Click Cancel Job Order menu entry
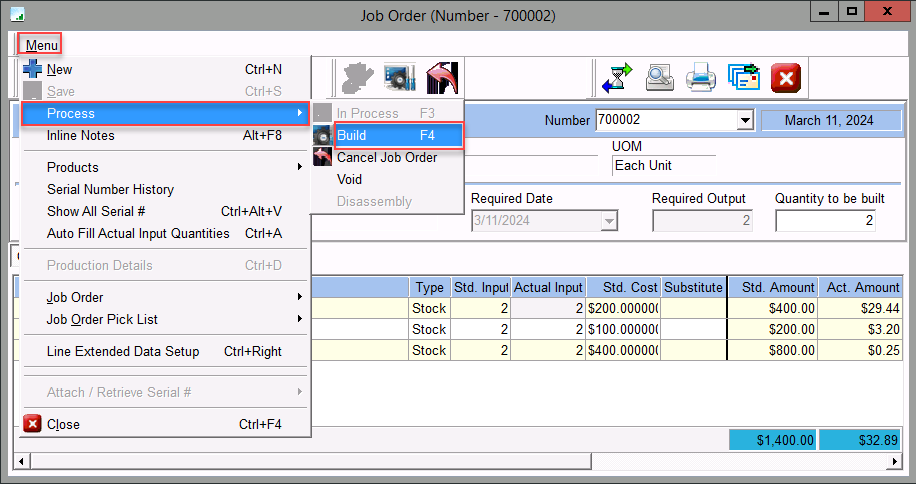 pos(387,157)
